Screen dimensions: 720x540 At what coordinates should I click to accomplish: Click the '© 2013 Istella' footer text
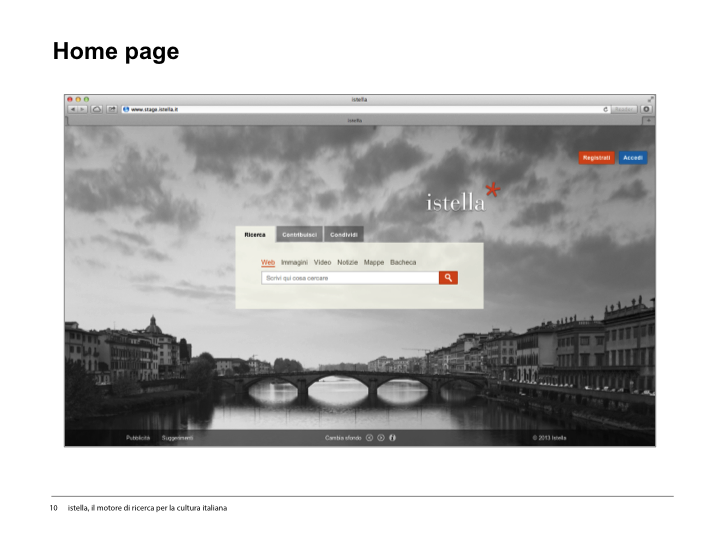(549, 438)
